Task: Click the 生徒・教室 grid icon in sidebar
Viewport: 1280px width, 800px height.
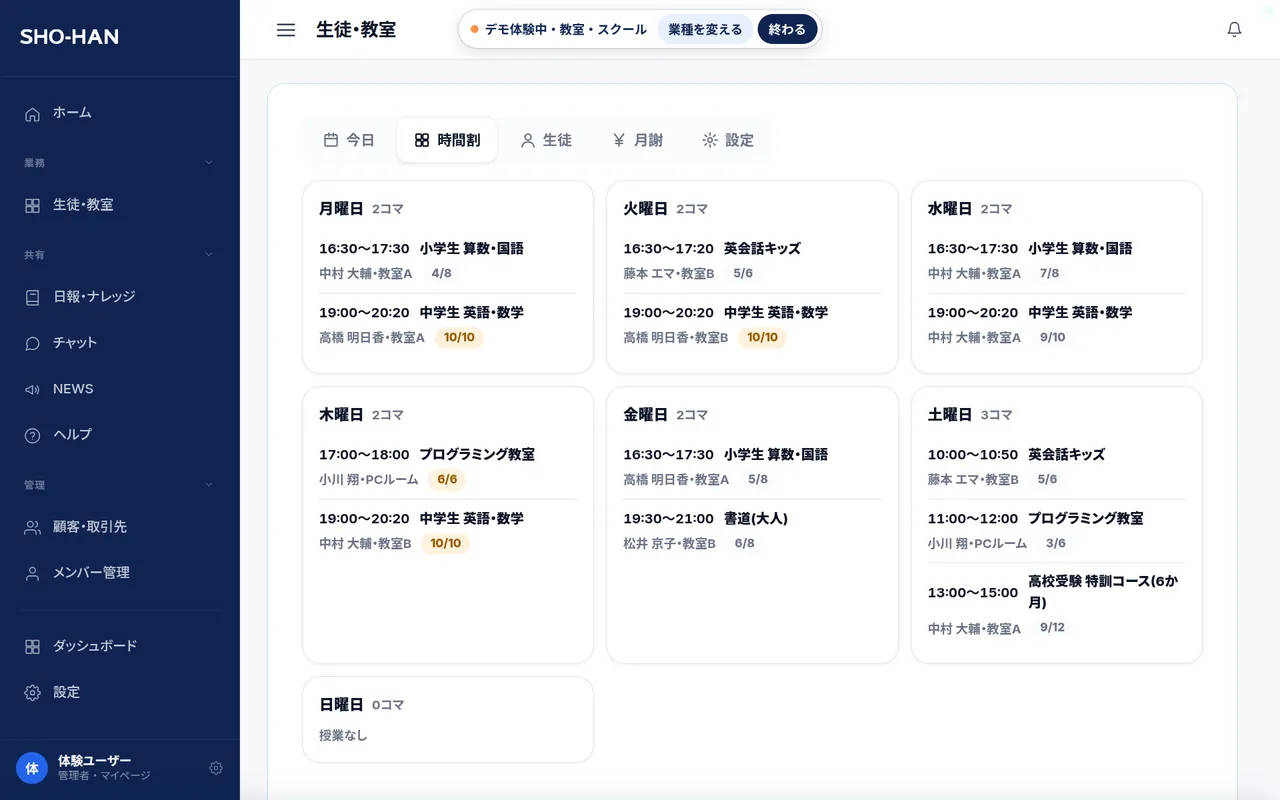Action: [33, 205]
